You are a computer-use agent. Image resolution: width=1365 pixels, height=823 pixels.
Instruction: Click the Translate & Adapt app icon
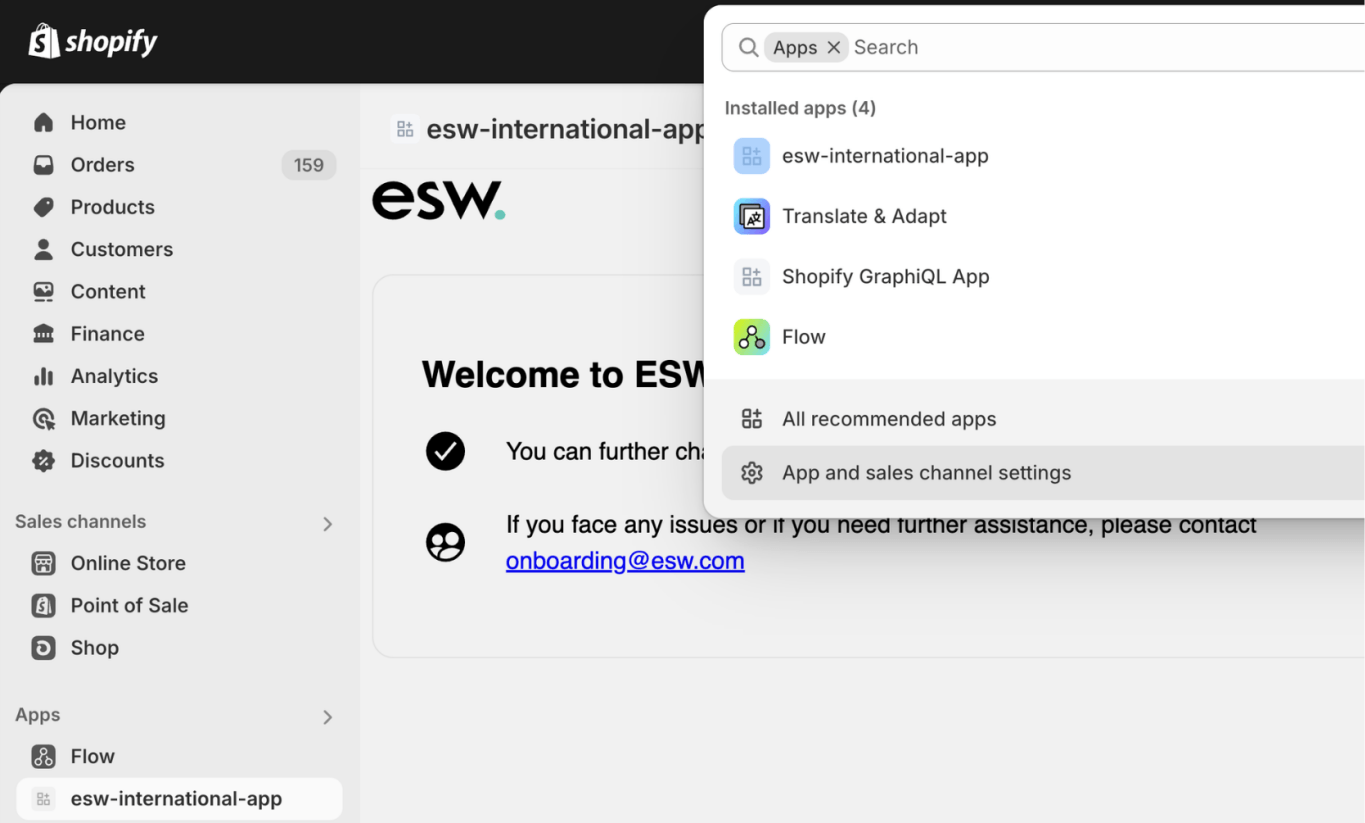pos(752,216)
